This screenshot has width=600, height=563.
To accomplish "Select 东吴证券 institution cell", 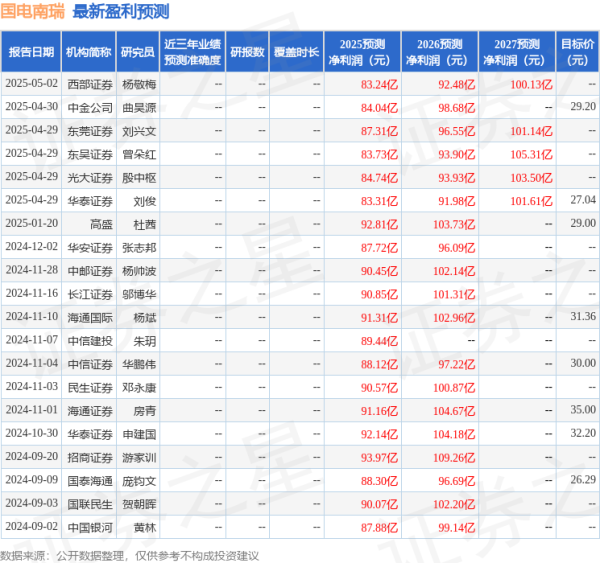I will [90, 154].
